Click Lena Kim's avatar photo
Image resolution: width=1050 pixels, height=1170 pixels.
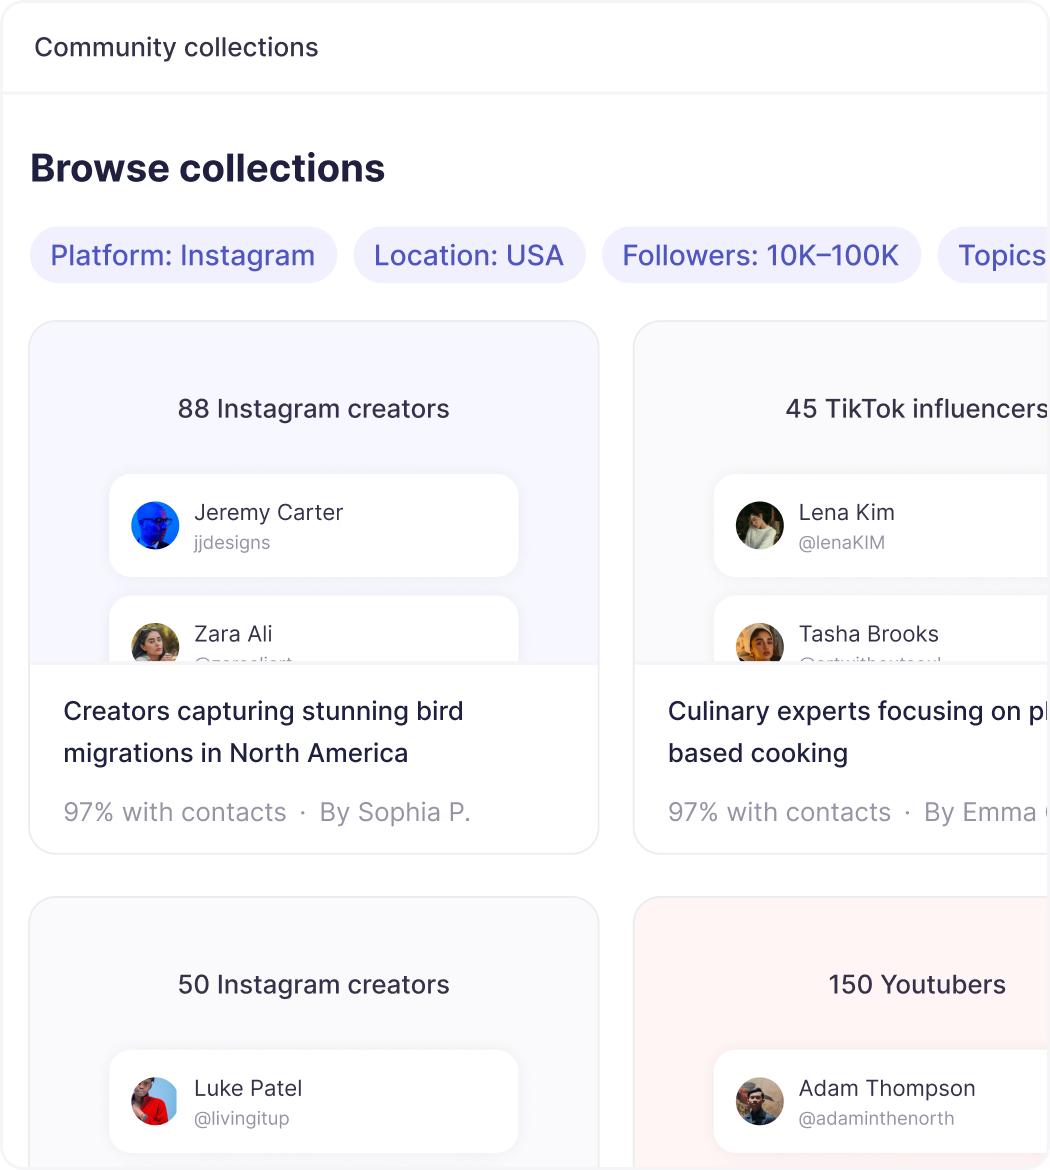(760, 526)
